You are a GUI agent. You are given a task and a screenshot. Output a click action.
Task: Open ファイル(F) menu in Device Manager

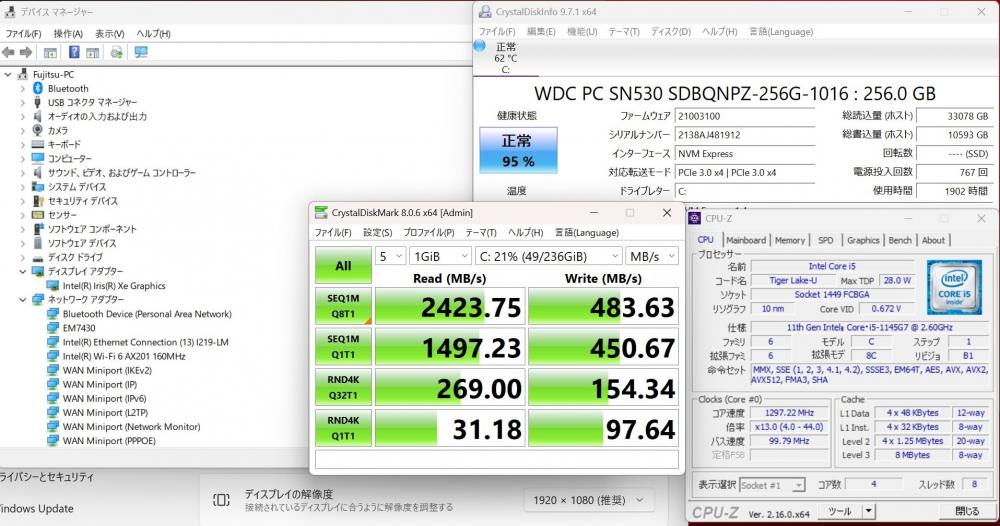pos(24,33)
